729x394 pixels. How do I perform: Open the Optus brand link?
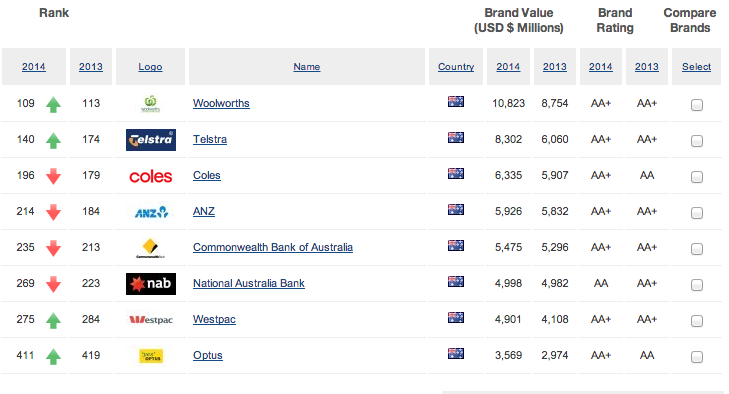coord(208,355)
